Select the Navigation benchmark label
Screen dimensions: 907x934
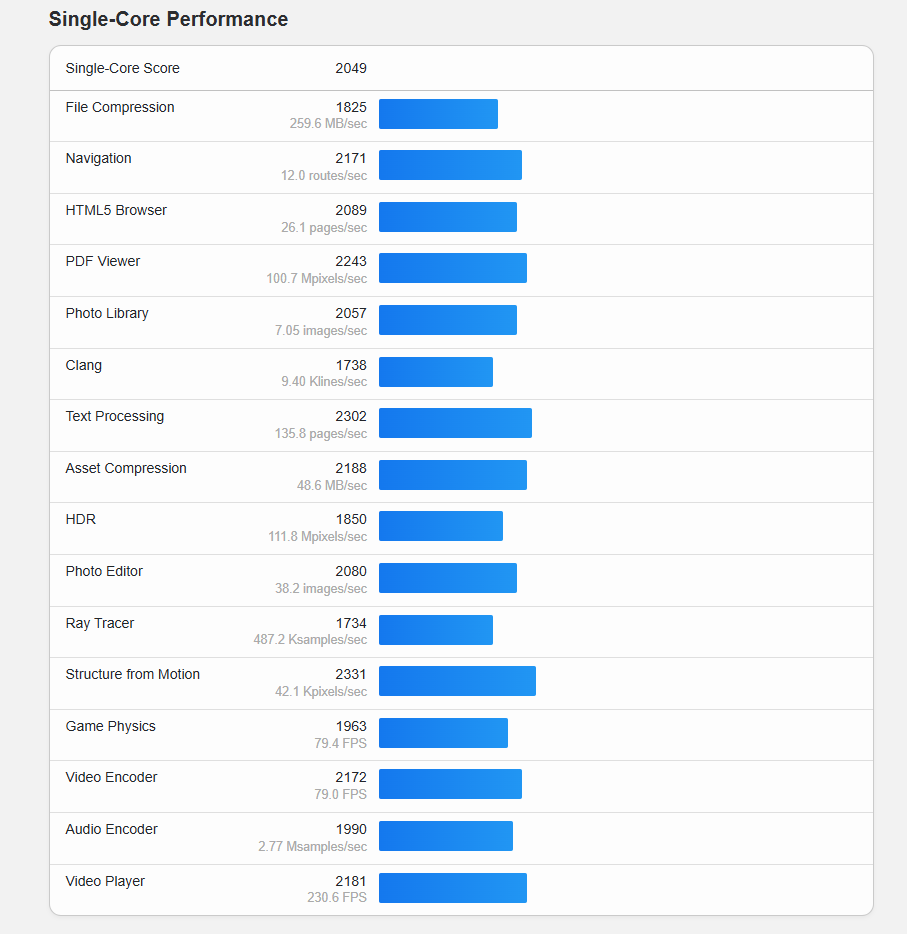click(98, 158)
